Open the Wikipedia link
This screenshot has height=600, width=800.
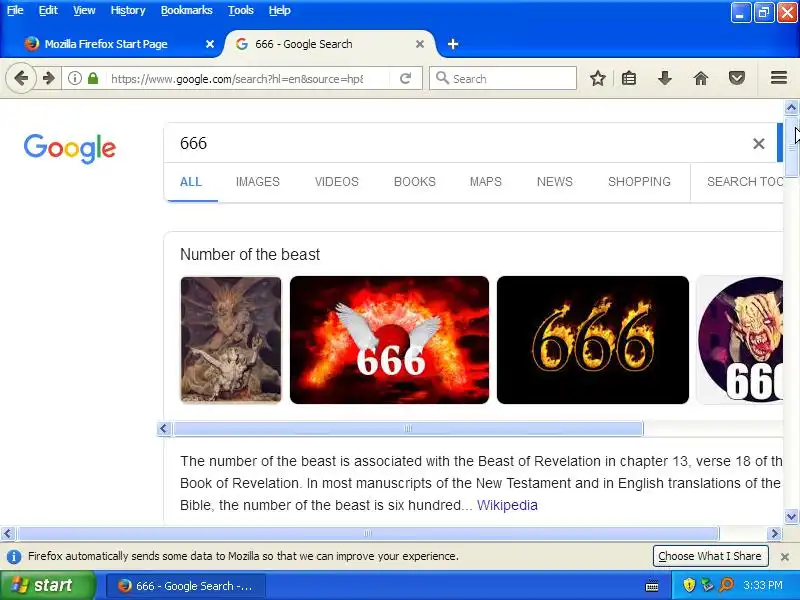click(507, 505)
